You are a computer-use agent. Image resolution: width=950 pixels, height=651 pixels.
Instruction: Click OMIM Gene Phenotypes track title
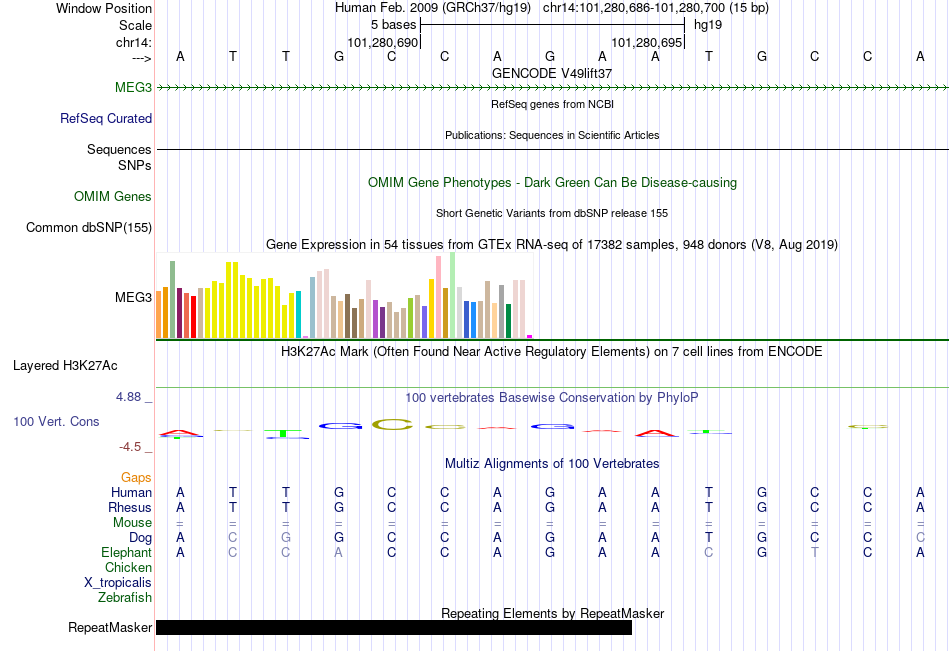click(552, 182)
